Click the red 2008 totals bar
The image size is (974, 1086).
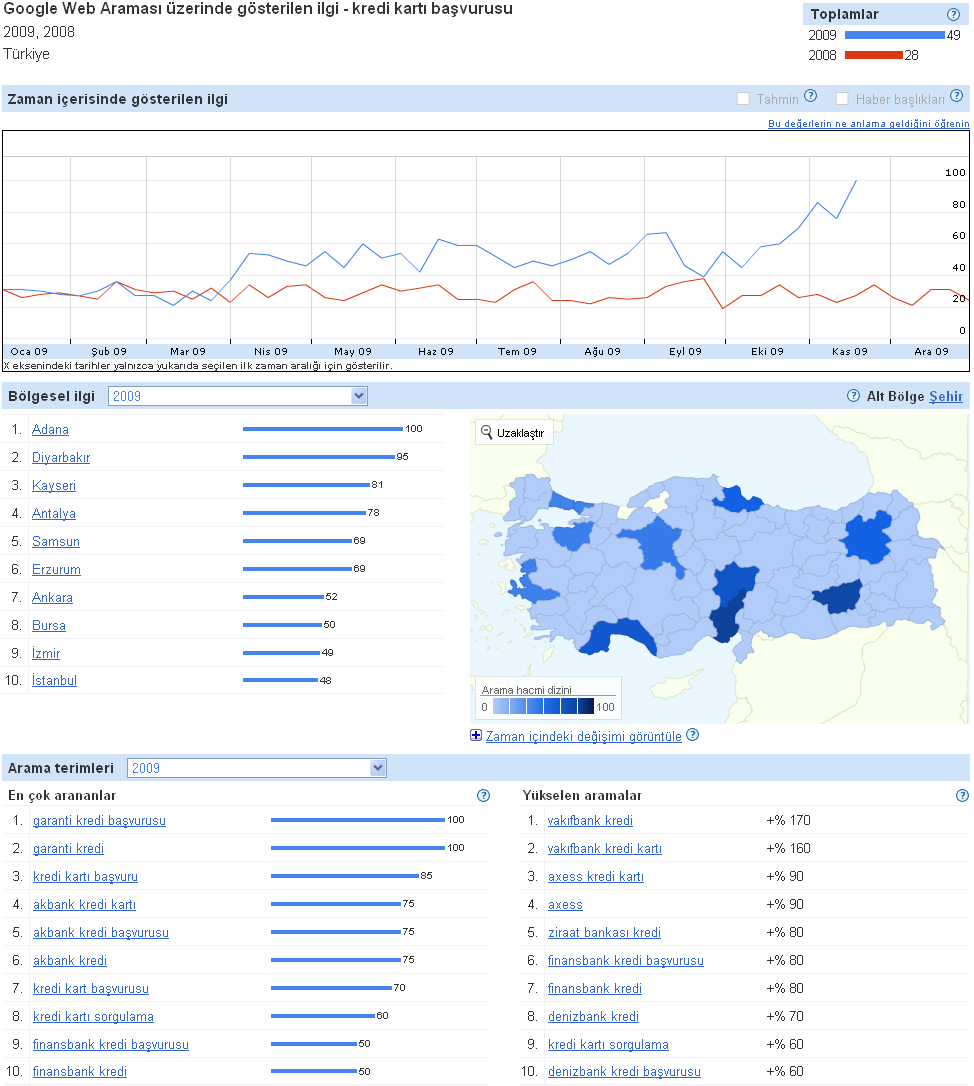[874, 55]
